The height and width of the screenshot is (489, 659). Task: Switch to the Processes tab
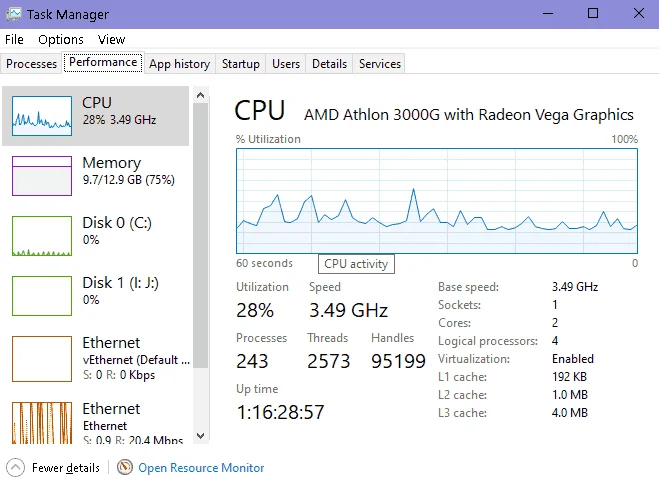(x=32, y=64)
